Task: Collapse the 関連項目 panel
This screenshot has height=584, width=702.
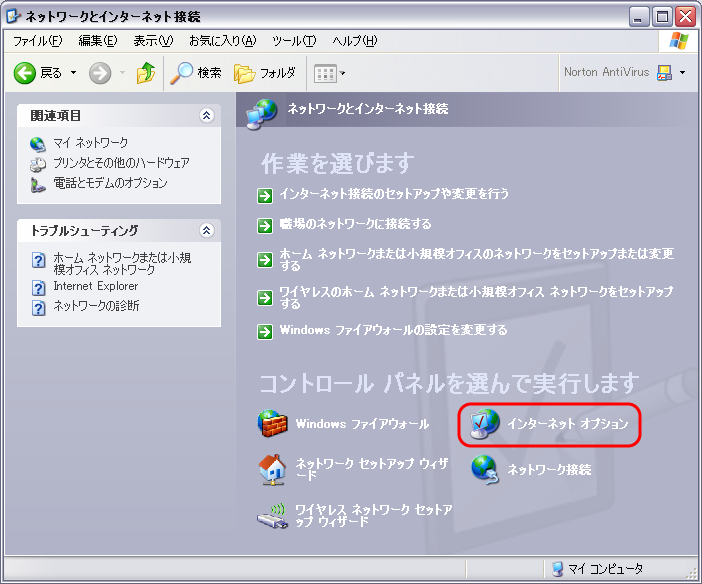Action: tap(206, 116)
